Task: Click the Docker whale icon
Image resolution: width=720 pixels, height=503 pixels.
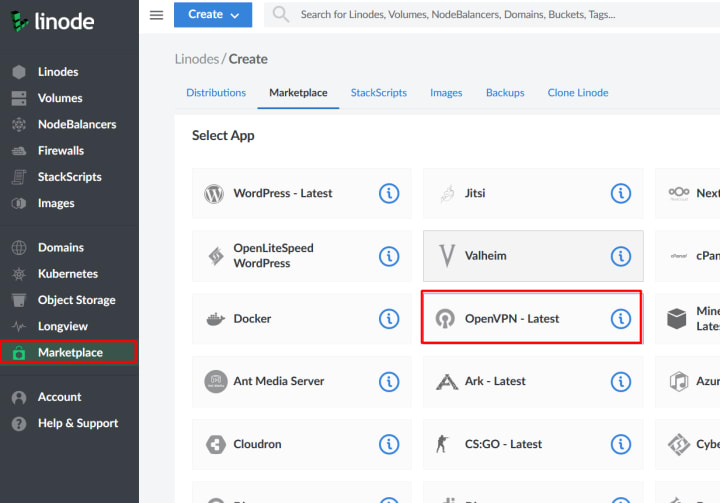Action: (215, 319)
